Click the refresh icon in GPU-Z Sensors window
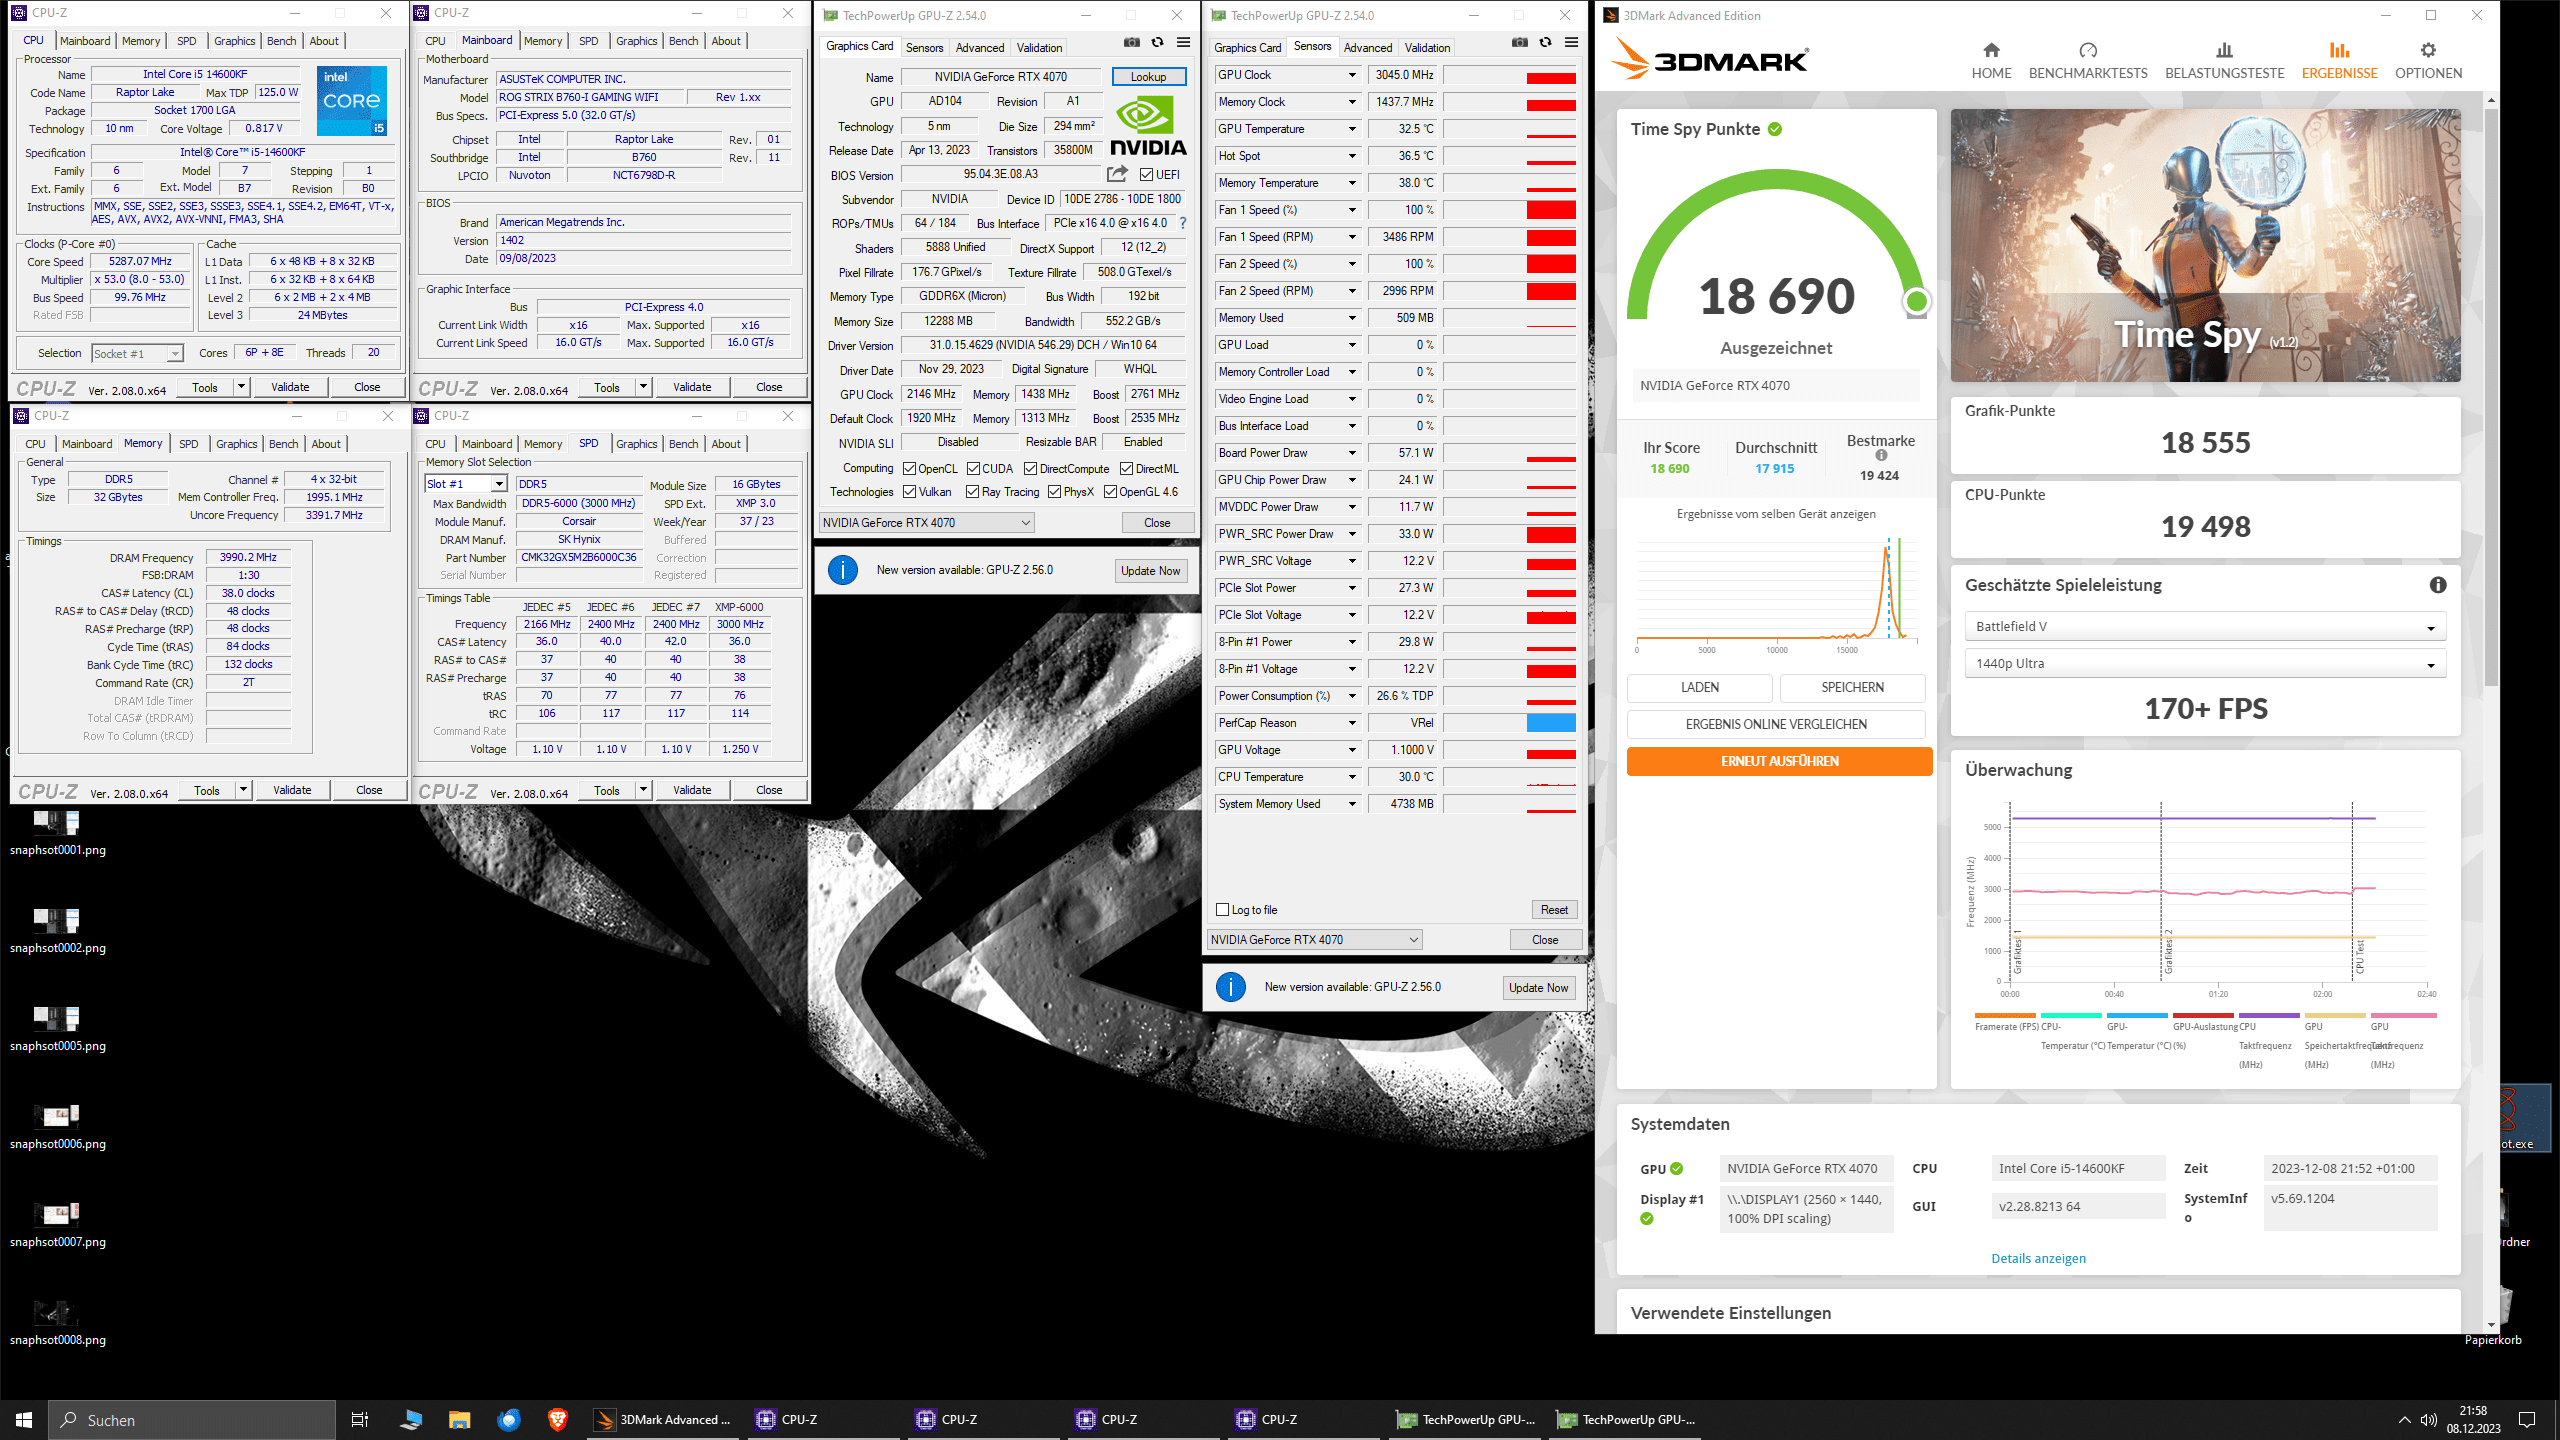The width and height of the screenshot is (2560, 1440). pos(1545,43)
